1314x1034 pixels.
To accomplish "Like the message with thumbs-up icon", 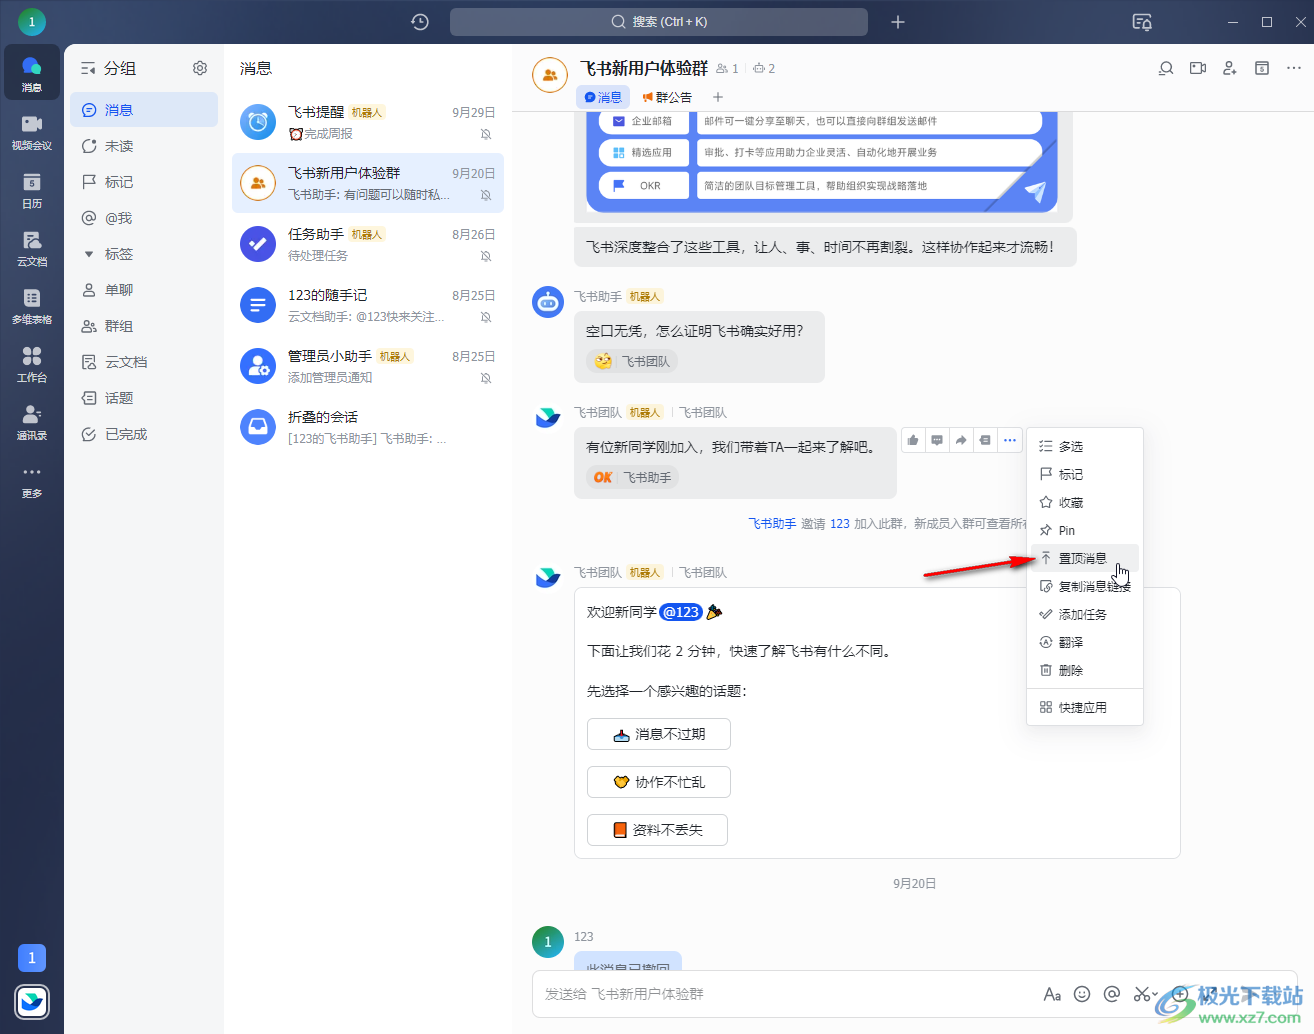I will click(x=913, y=440).
